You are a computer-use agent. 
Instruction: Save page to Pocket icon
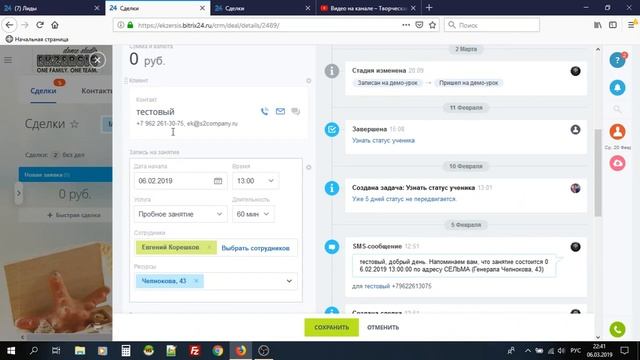pyautogui.click(x=419, y=25)
